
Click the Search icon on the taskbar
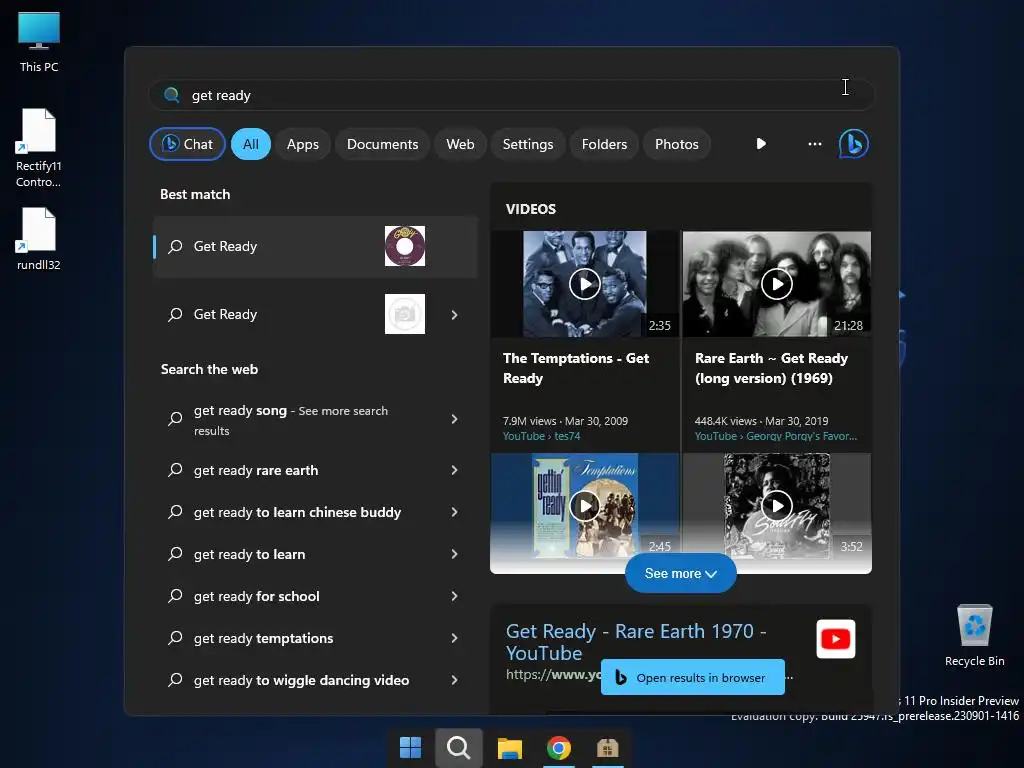[458, 748]
